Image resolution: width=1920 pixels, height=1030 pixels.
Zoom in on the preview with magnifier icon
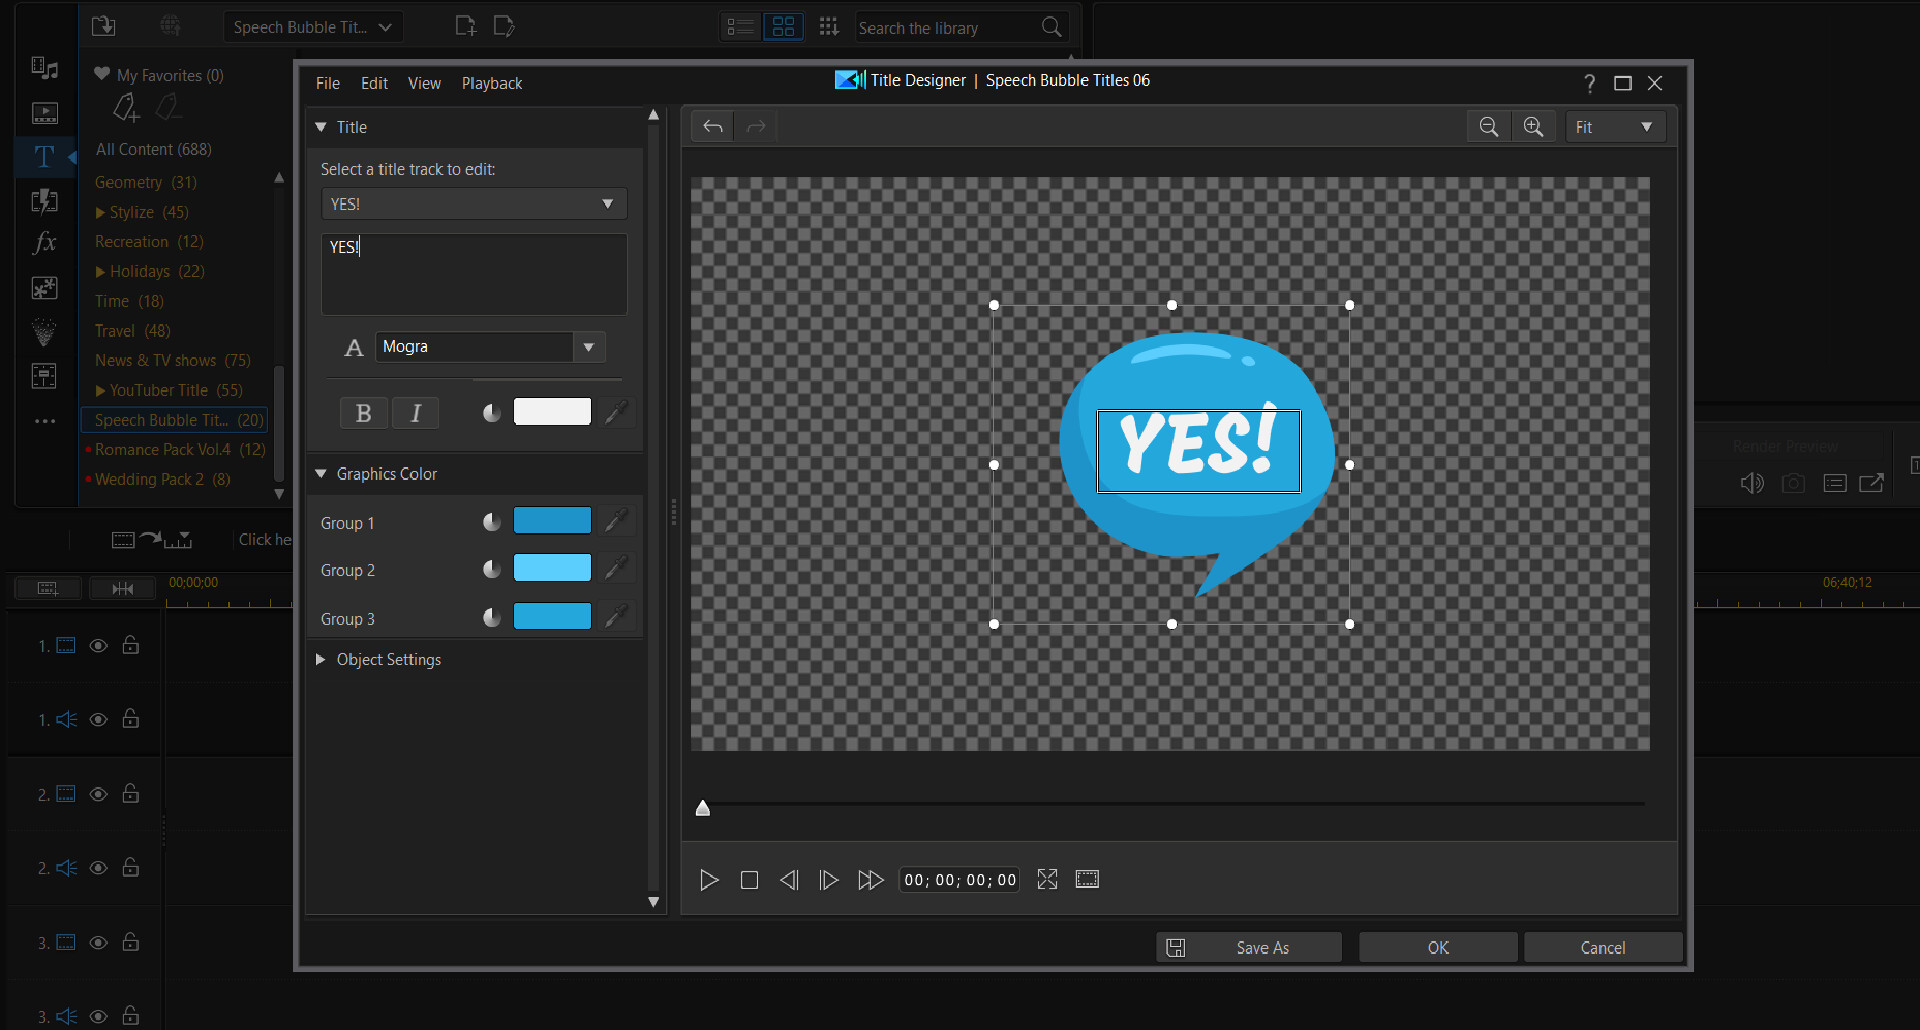point(1533,126)
